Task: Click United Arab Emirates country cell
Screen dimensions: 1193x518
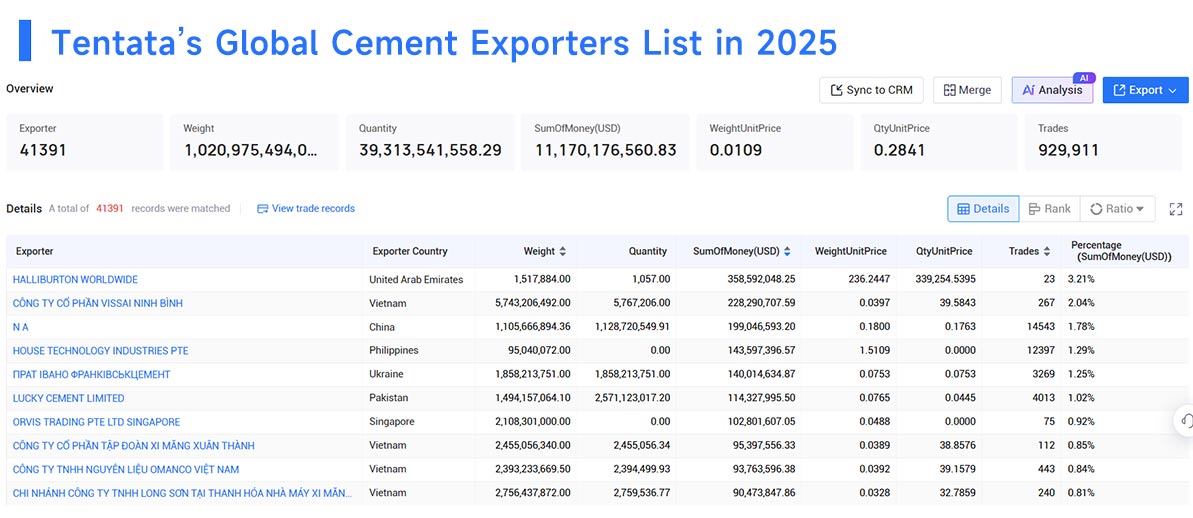Action: (416, 279)
